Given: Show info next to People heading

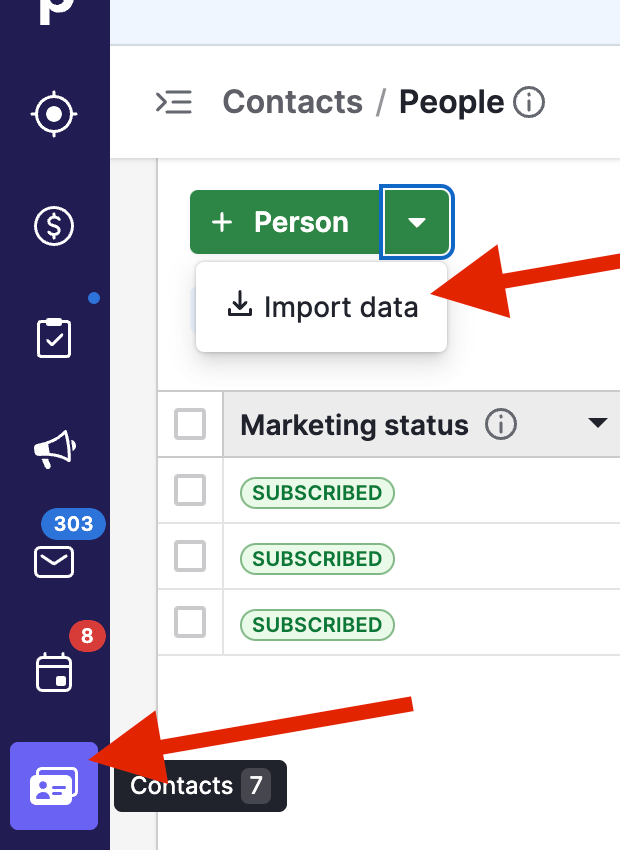Looking at the screenshot, I should pos(529,102).
